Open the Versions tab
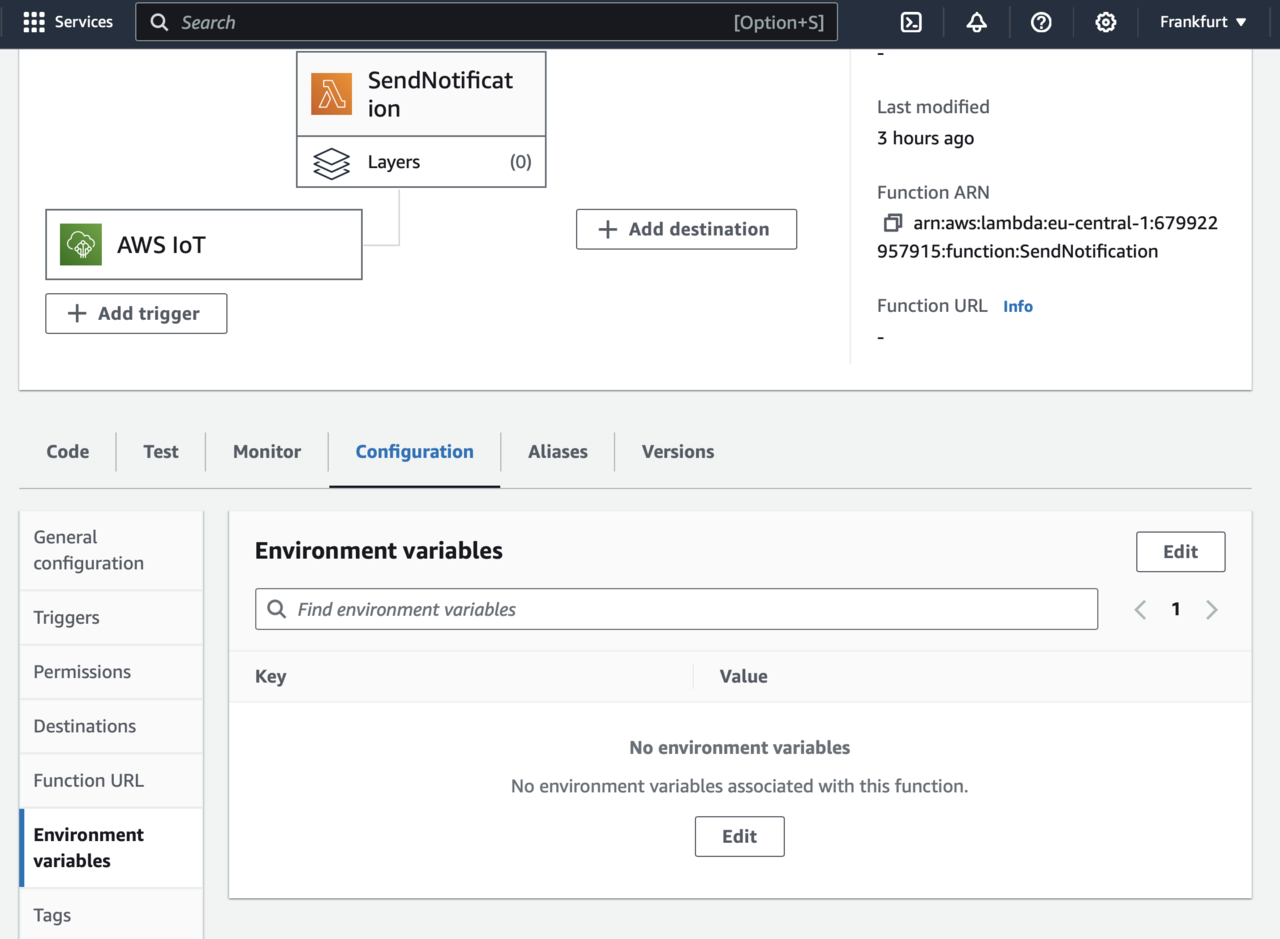Screen dimensions: 1280x939 [x=678, y=452]
